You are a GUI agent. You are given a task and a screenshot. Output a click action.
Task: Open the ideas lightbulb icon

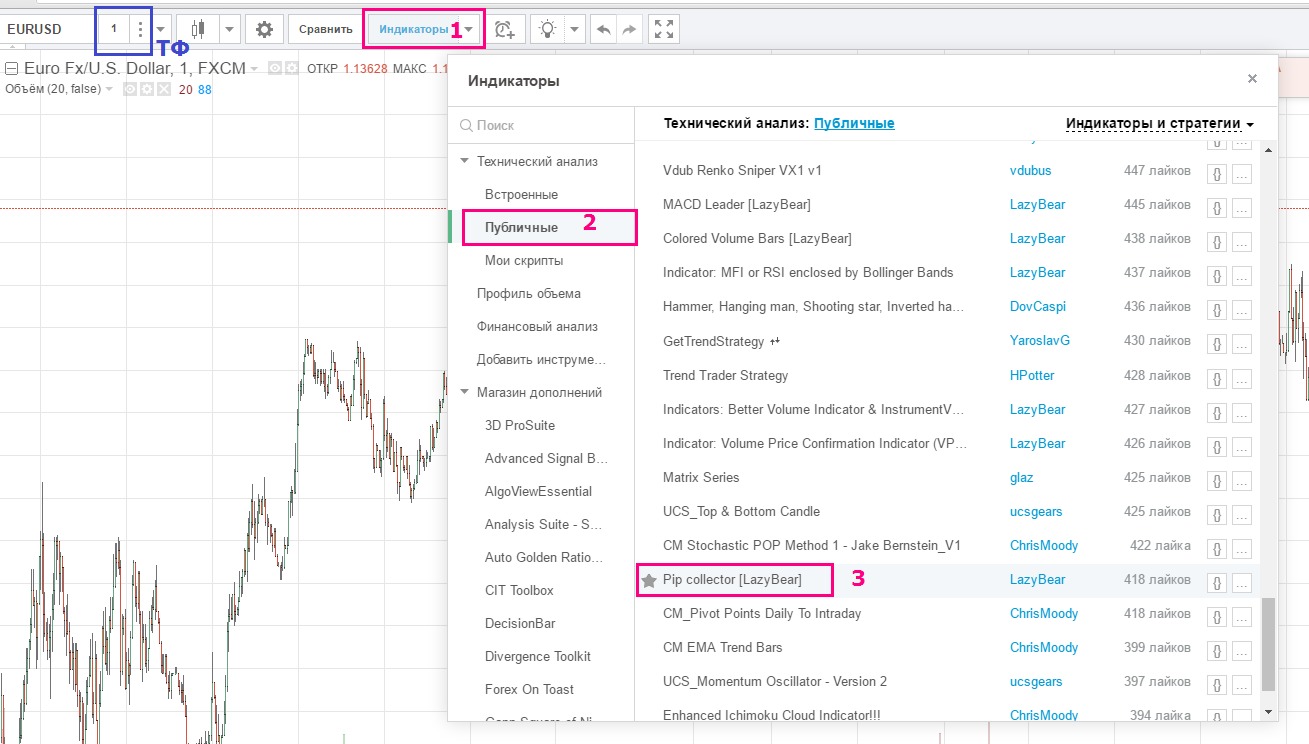click(547, 29)
